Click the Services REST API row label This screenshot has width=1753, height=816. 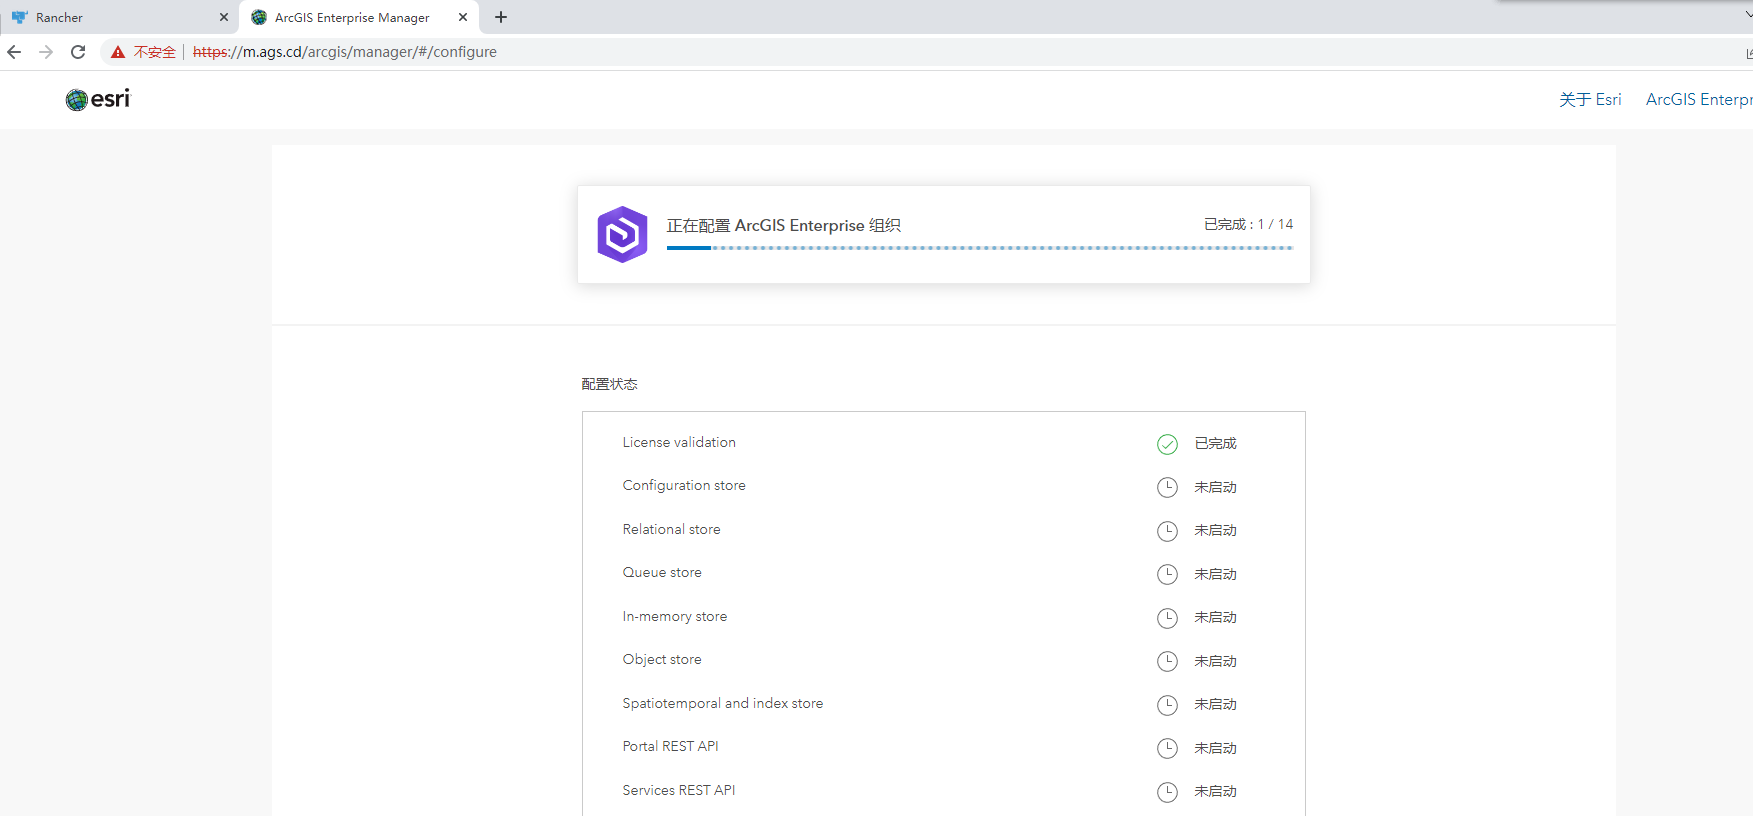pos(679,790)
